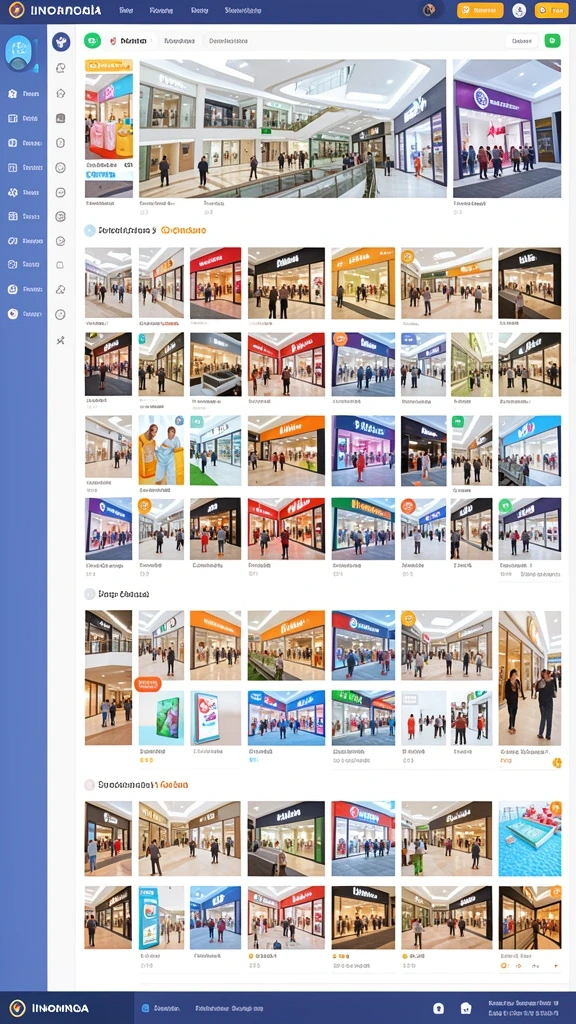Click the white outlined button near the top-right green button
Image resolution: width=576 pixels, height=1024 pixels.
point(522,41)
